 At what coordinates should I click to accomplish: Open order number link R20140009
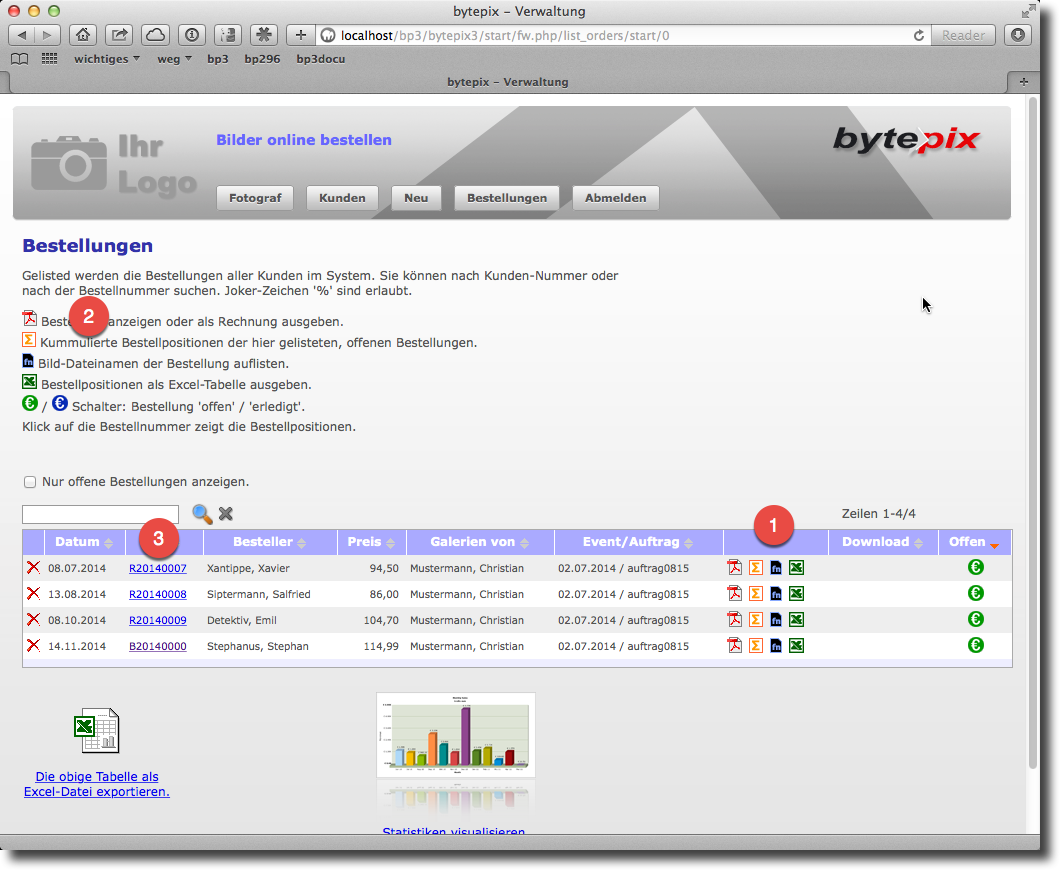pyautogui.click(x=158, y=620)
